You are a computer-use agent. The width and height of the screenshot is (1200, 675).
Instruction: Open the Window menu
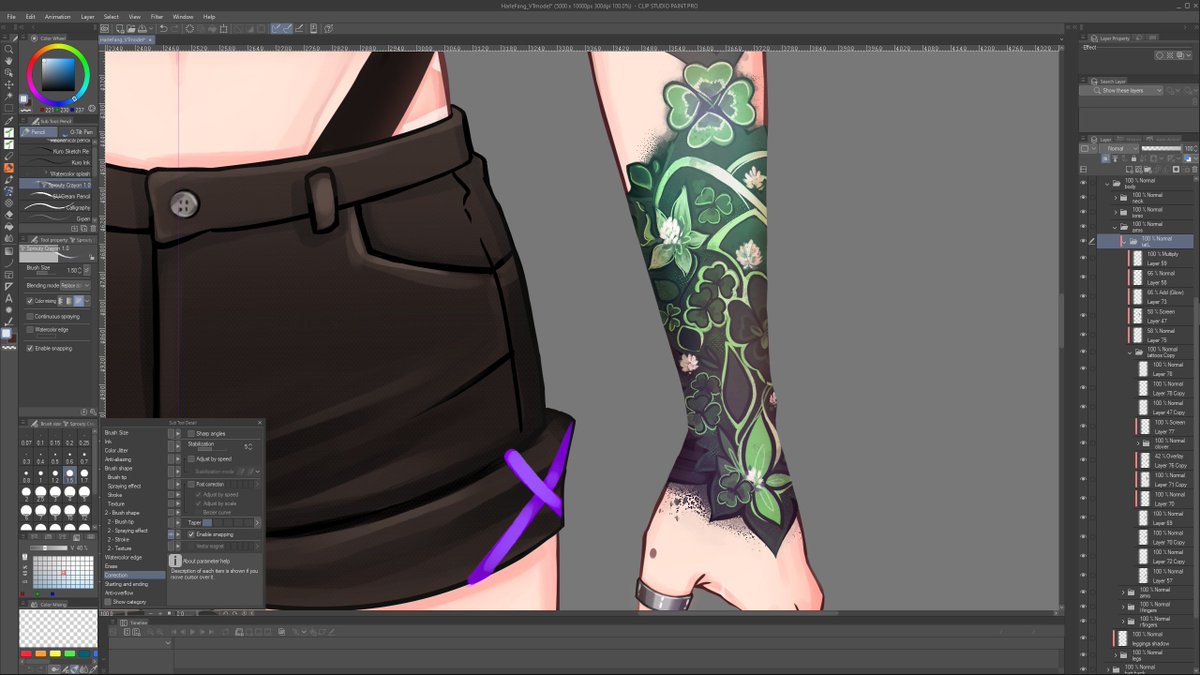(x=183, y=17)
